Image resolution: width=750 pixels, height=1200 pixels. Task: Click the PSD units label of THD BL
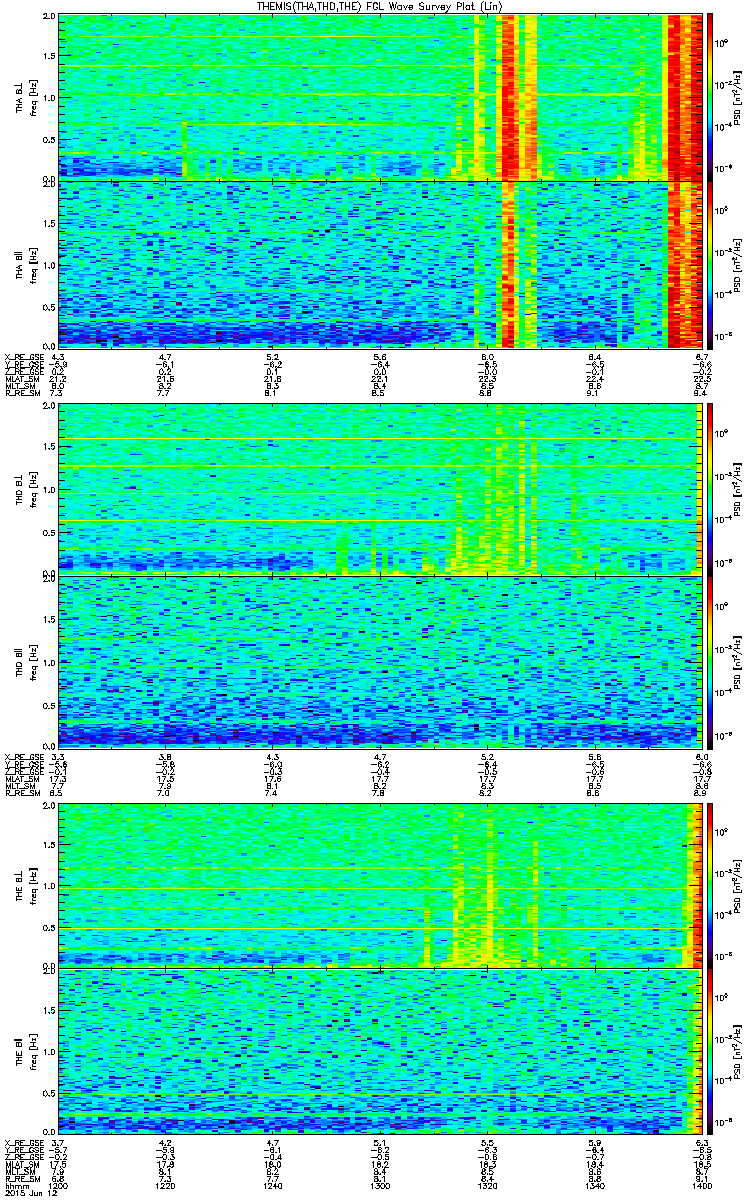739,489
